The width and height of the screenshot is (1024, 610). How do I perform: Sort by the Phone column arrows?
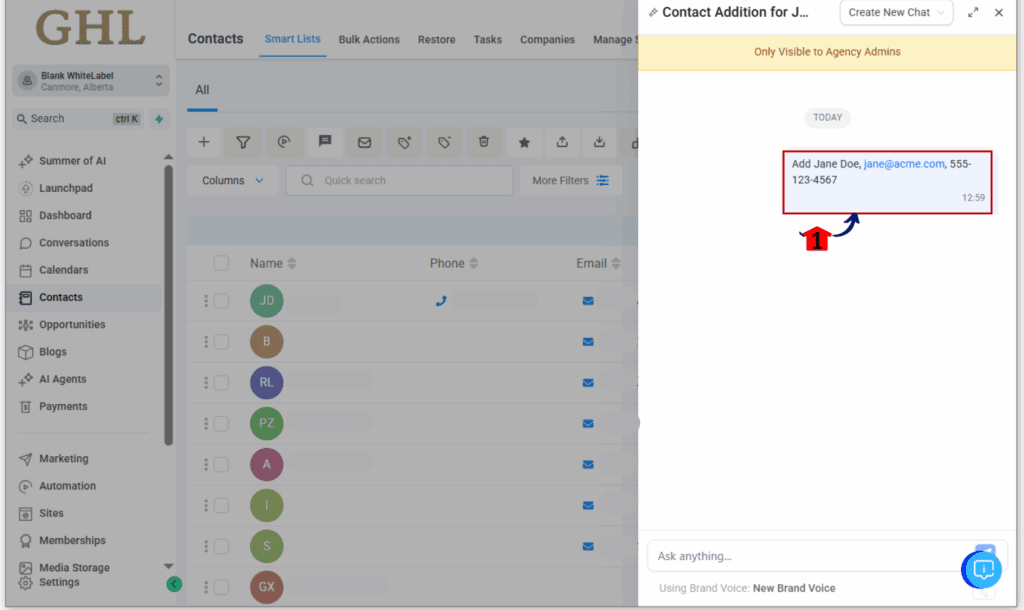click(x=473, y=263)
